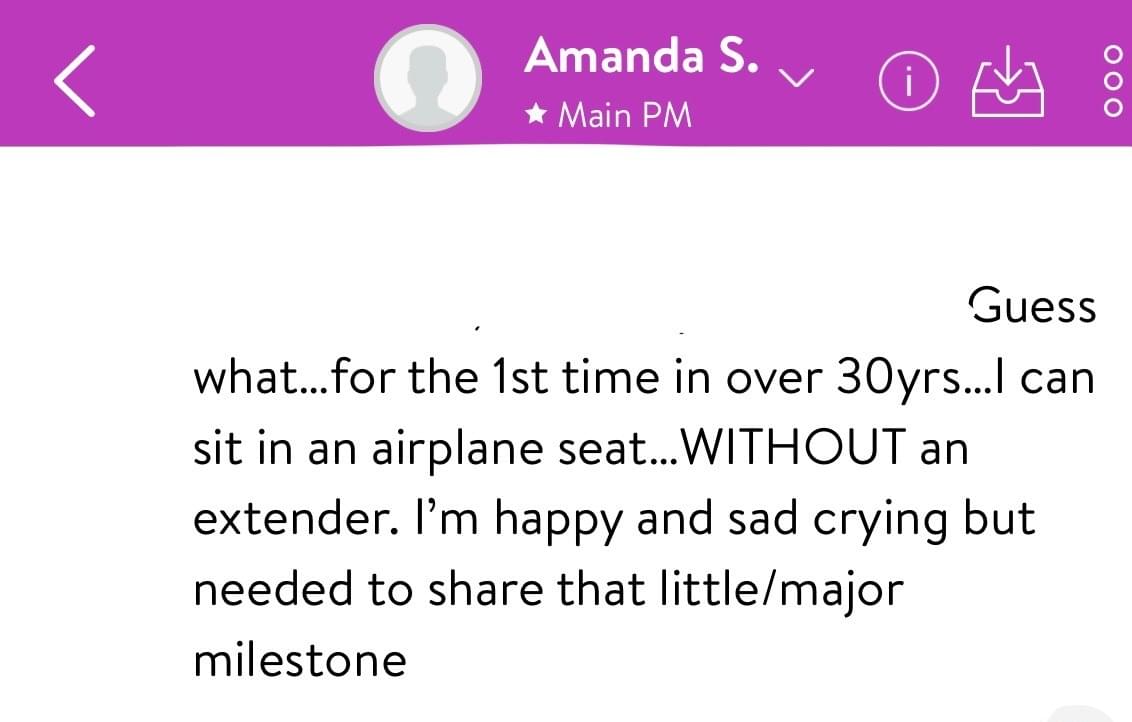The width and height of the screenshot is (1132, 722).
Task: Click the "30yrs" text in the message
Action: [x=899, y=378]
